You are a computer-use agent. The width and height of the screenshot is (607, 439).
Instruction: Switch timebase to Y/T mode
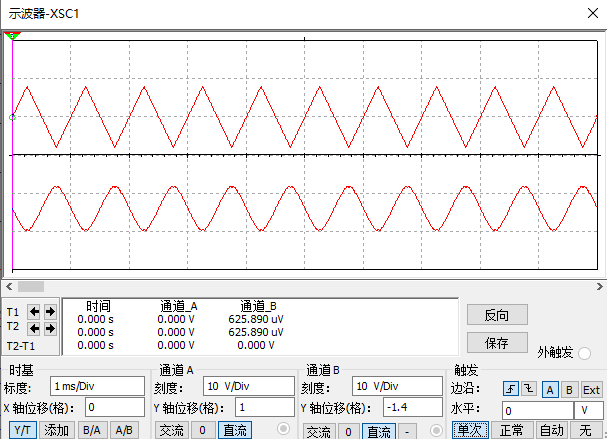click(21, 431)
